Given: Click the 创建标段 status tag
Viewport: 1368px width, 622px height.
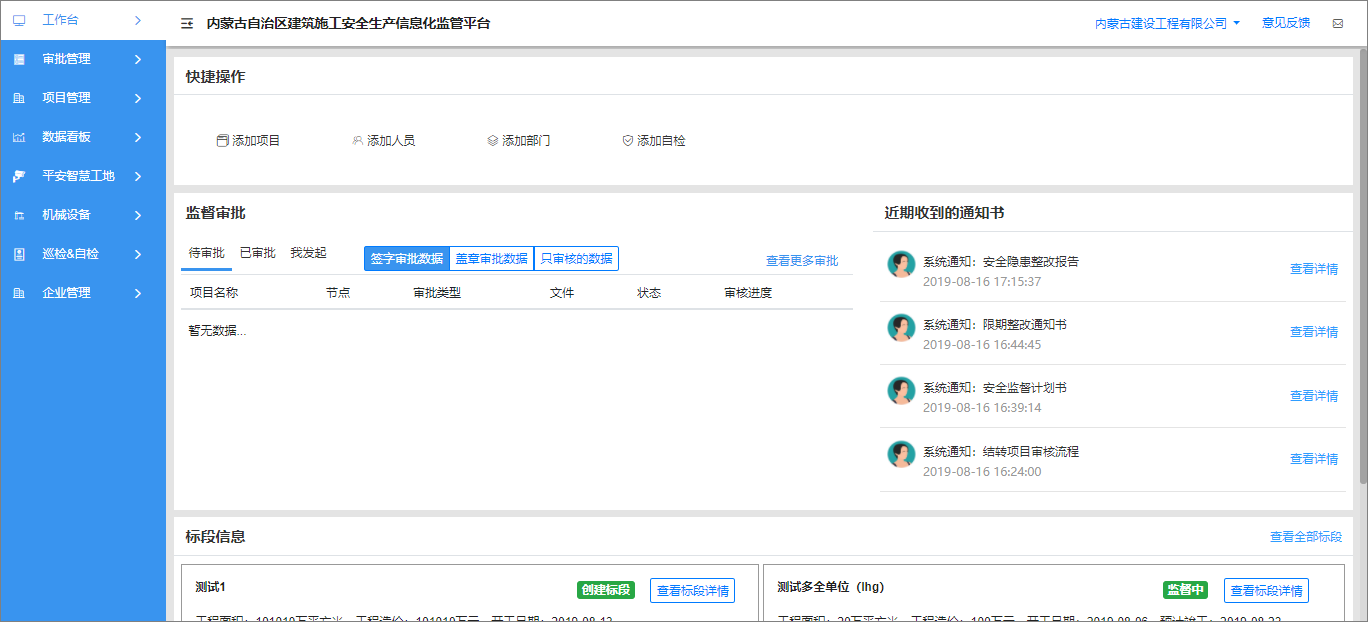Looking at the screenshot, I should pyautogui.click(x=606, y=590).
